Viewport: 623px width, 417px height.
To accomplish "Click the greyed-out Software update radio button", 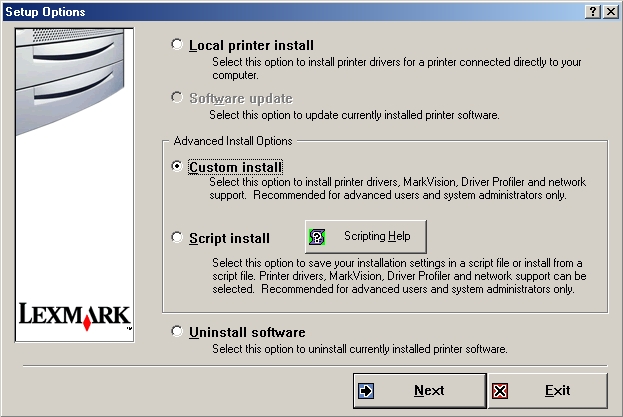I will pyautogui.click(x=178, y=98).
